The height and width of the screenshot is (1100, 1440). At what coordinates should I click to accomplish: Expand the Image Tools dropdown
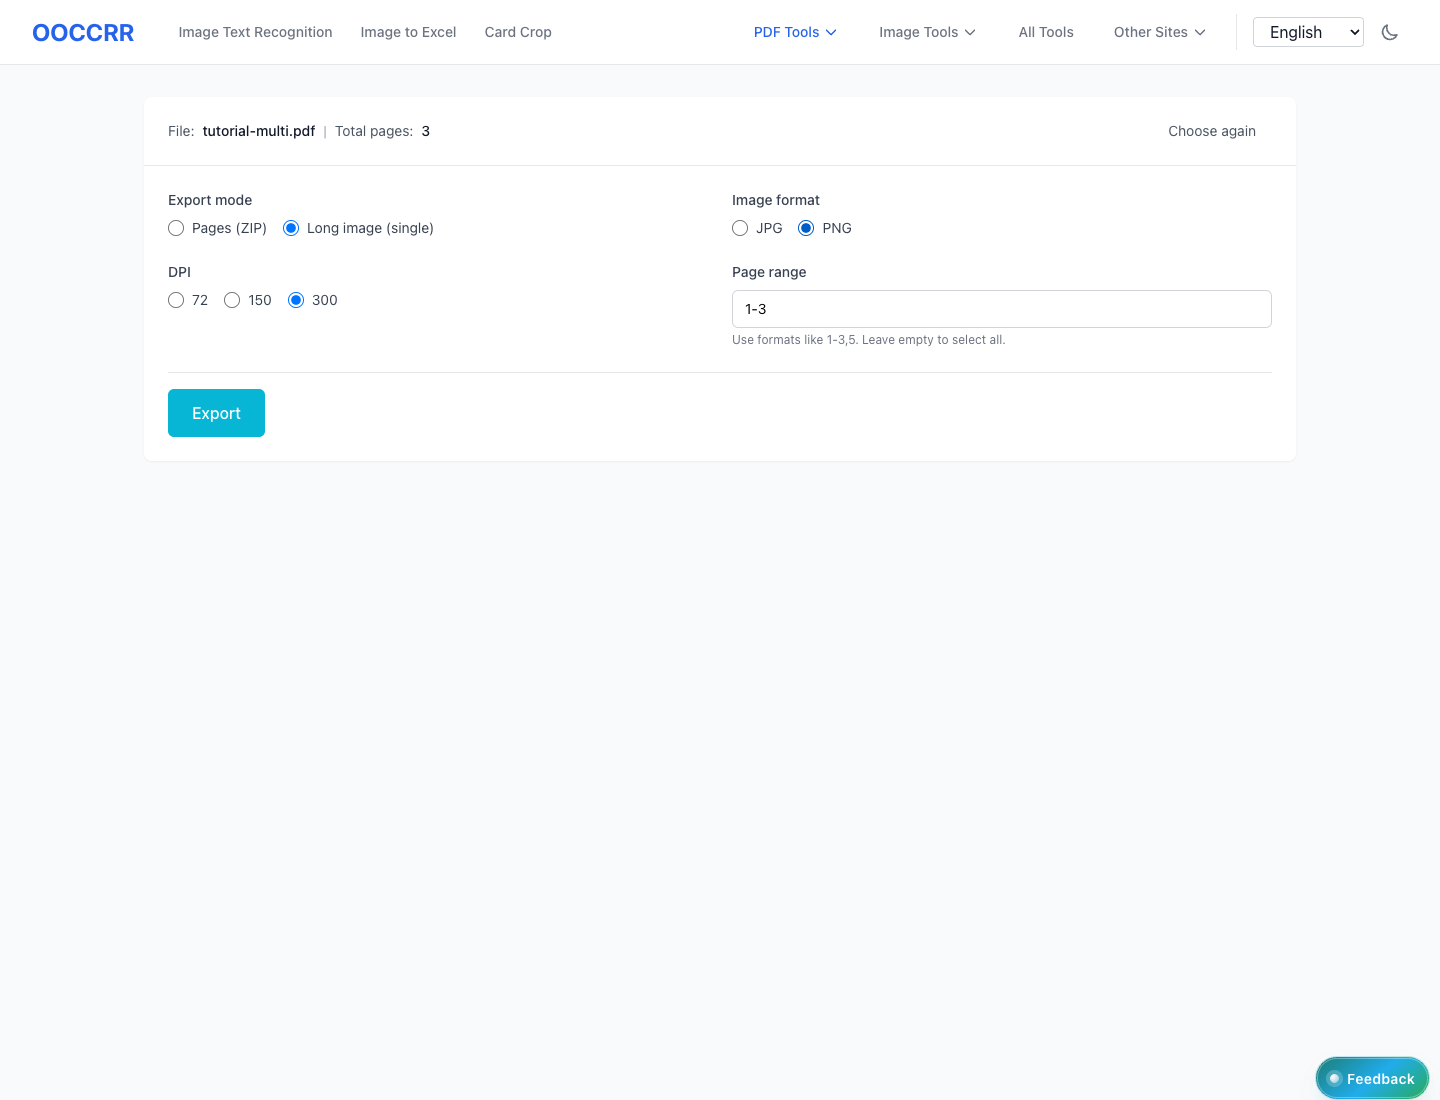point(927,32)
